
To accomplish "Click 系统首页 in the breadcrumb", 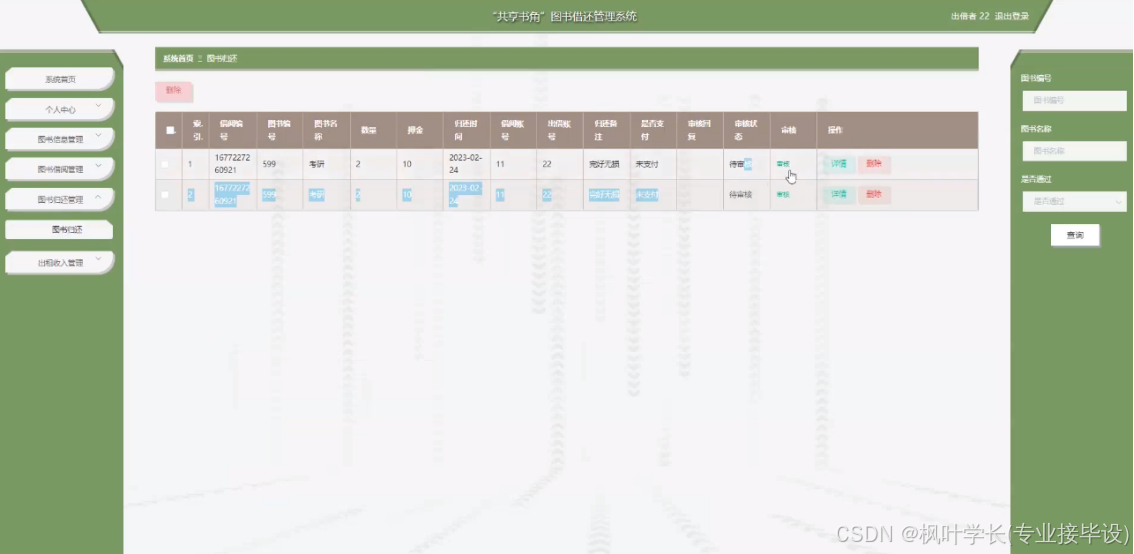I will point(178,59).
